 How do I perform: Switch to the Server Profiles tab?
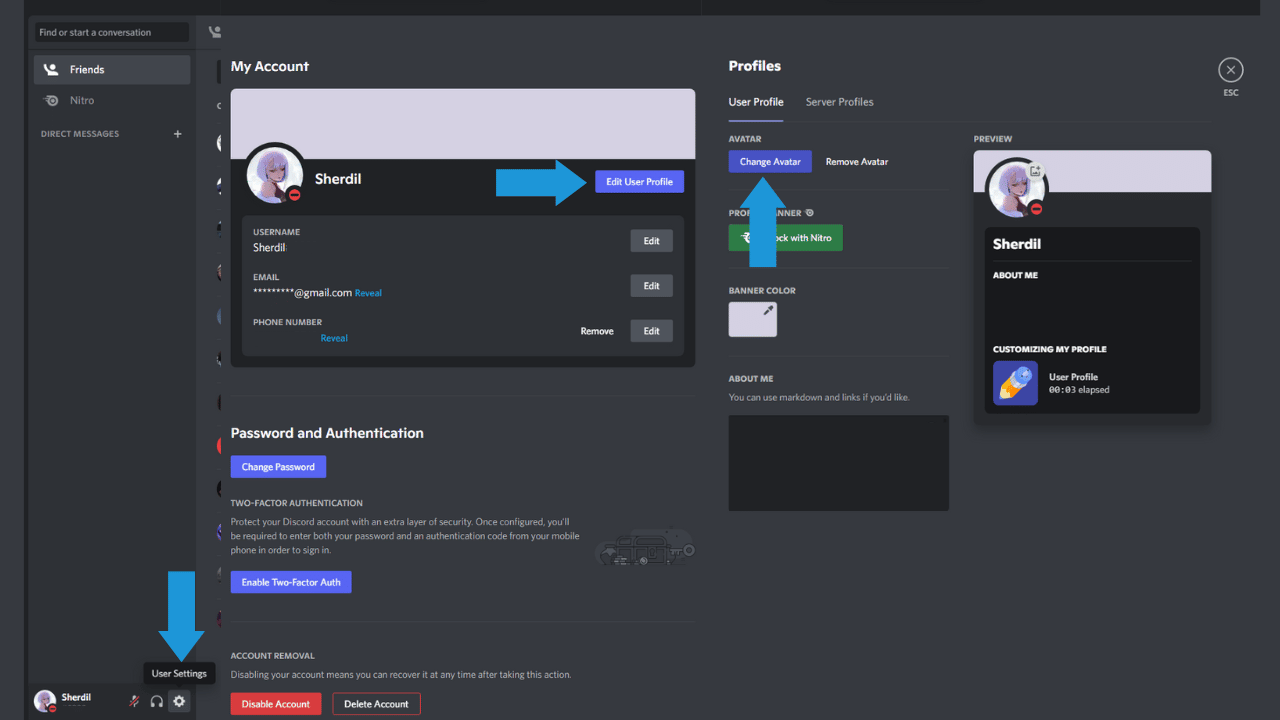tap(839, 101)
